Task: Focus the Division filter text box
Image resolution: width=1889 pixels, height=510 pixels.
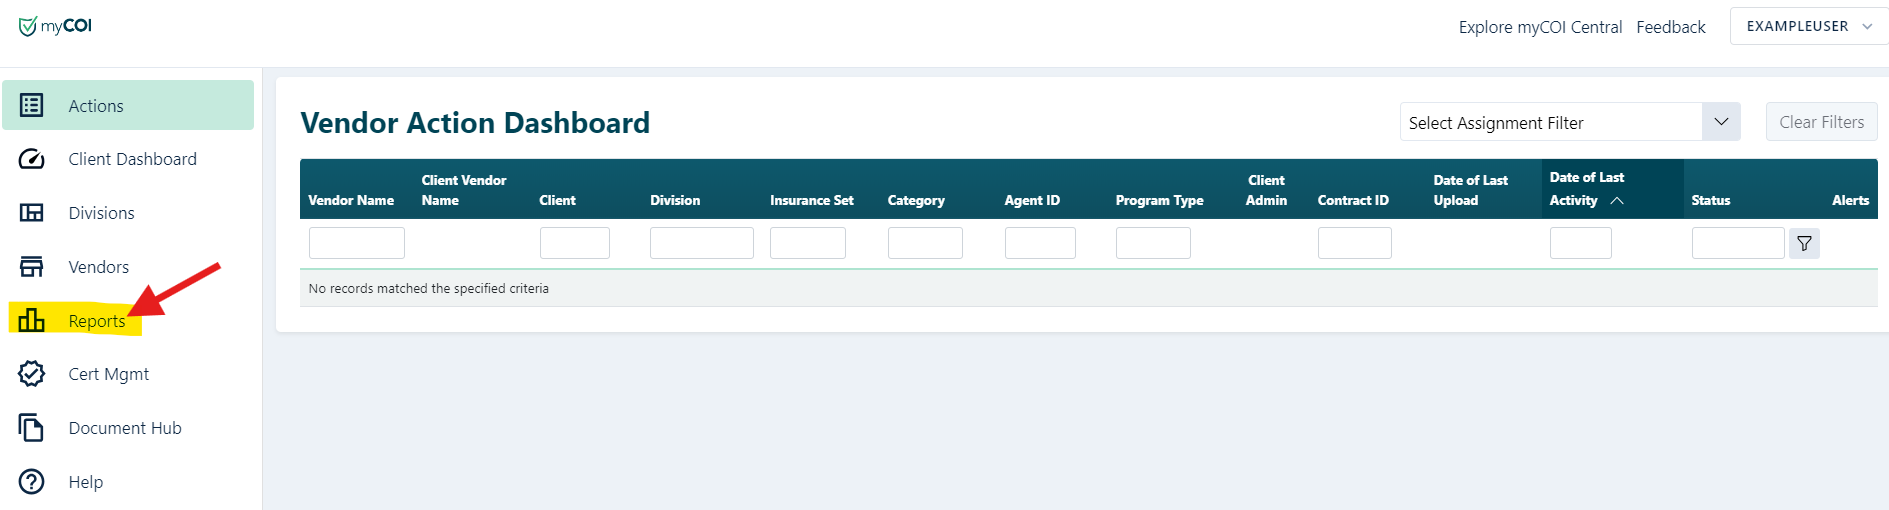Action: 701,243
